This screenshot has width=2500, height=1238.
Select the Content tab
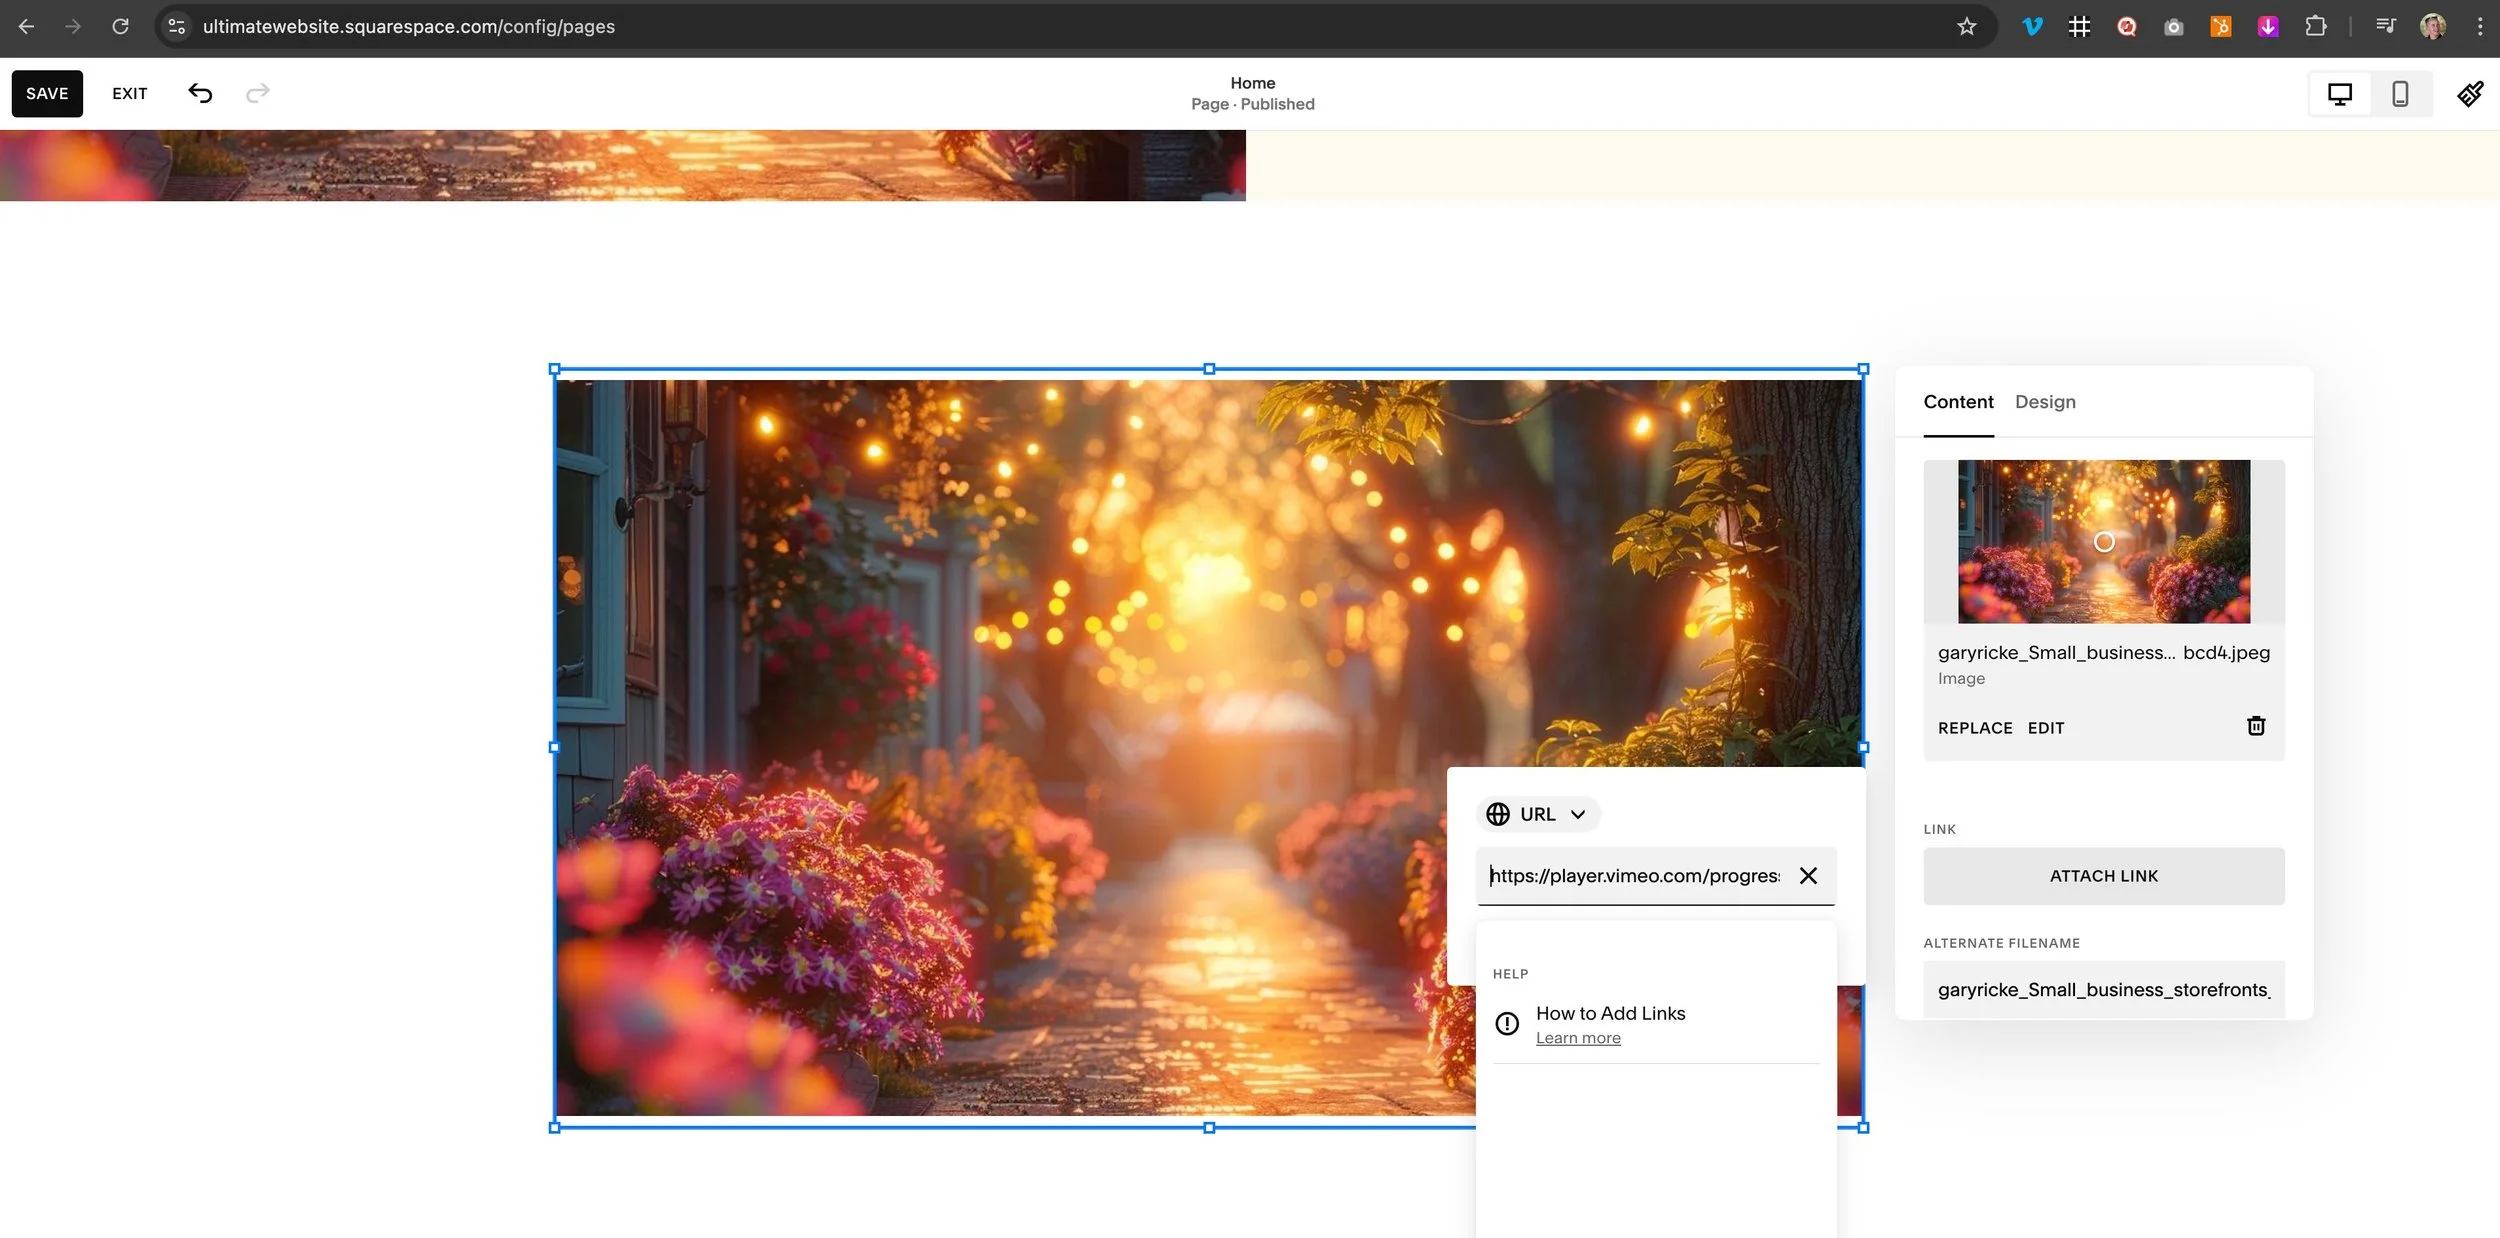(1958, 402)
